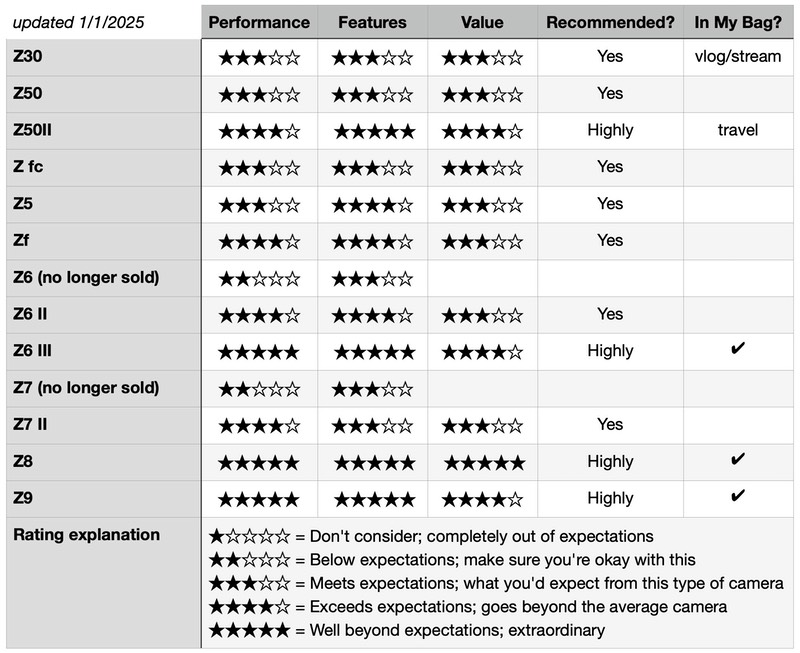The image size is (800, 653).
Task: Click the five-star rating explanation icon
Action: pos(249,631)
